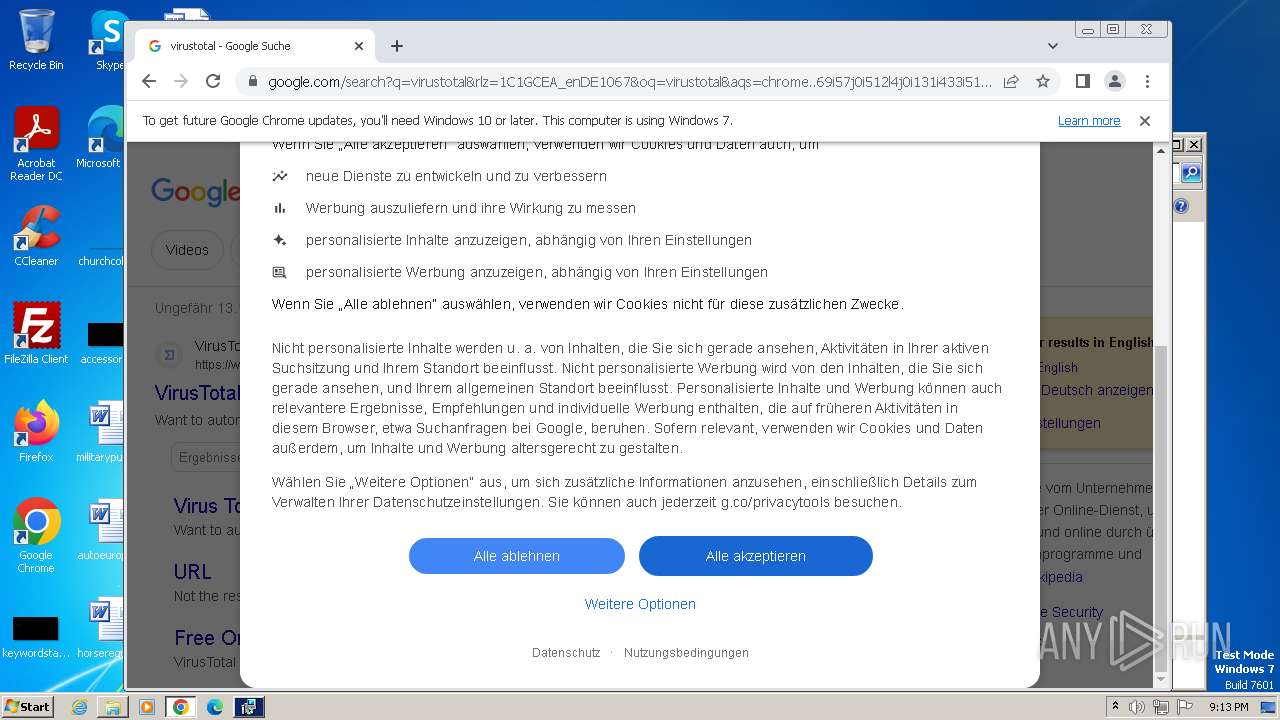Open FileZilla Client desktop icon
The width and height of the screenshot is (1280, 720).
click(x=36, y=333)
